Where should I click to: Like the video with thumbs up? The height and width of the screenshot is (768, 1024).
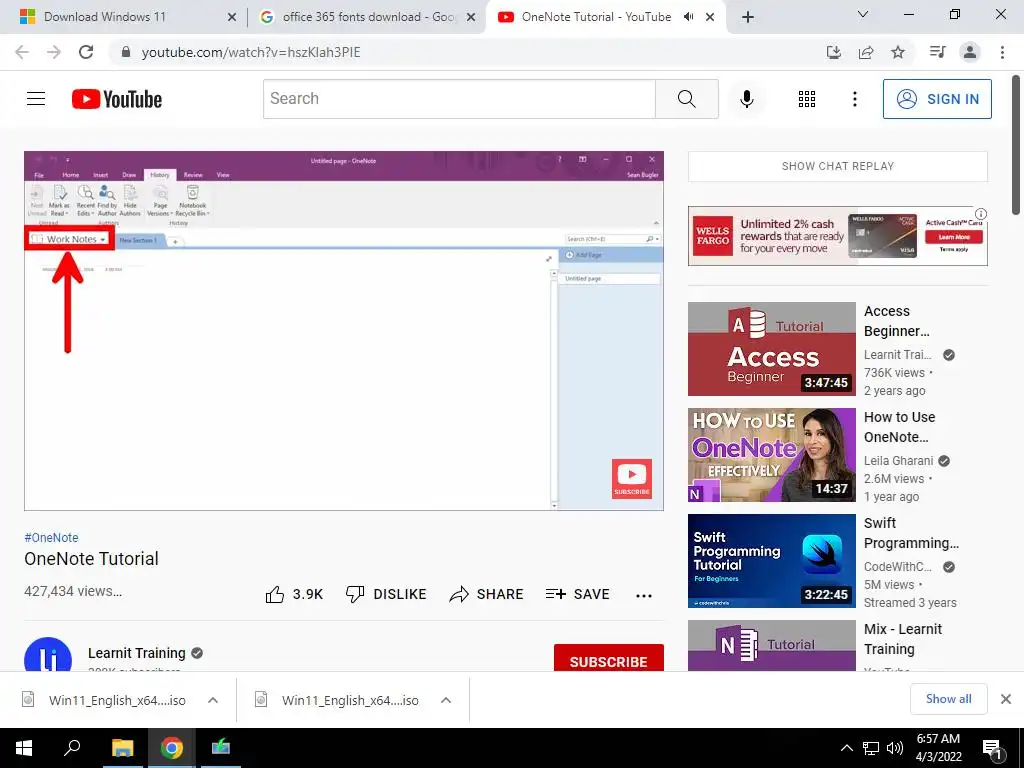tap(294, 594)
